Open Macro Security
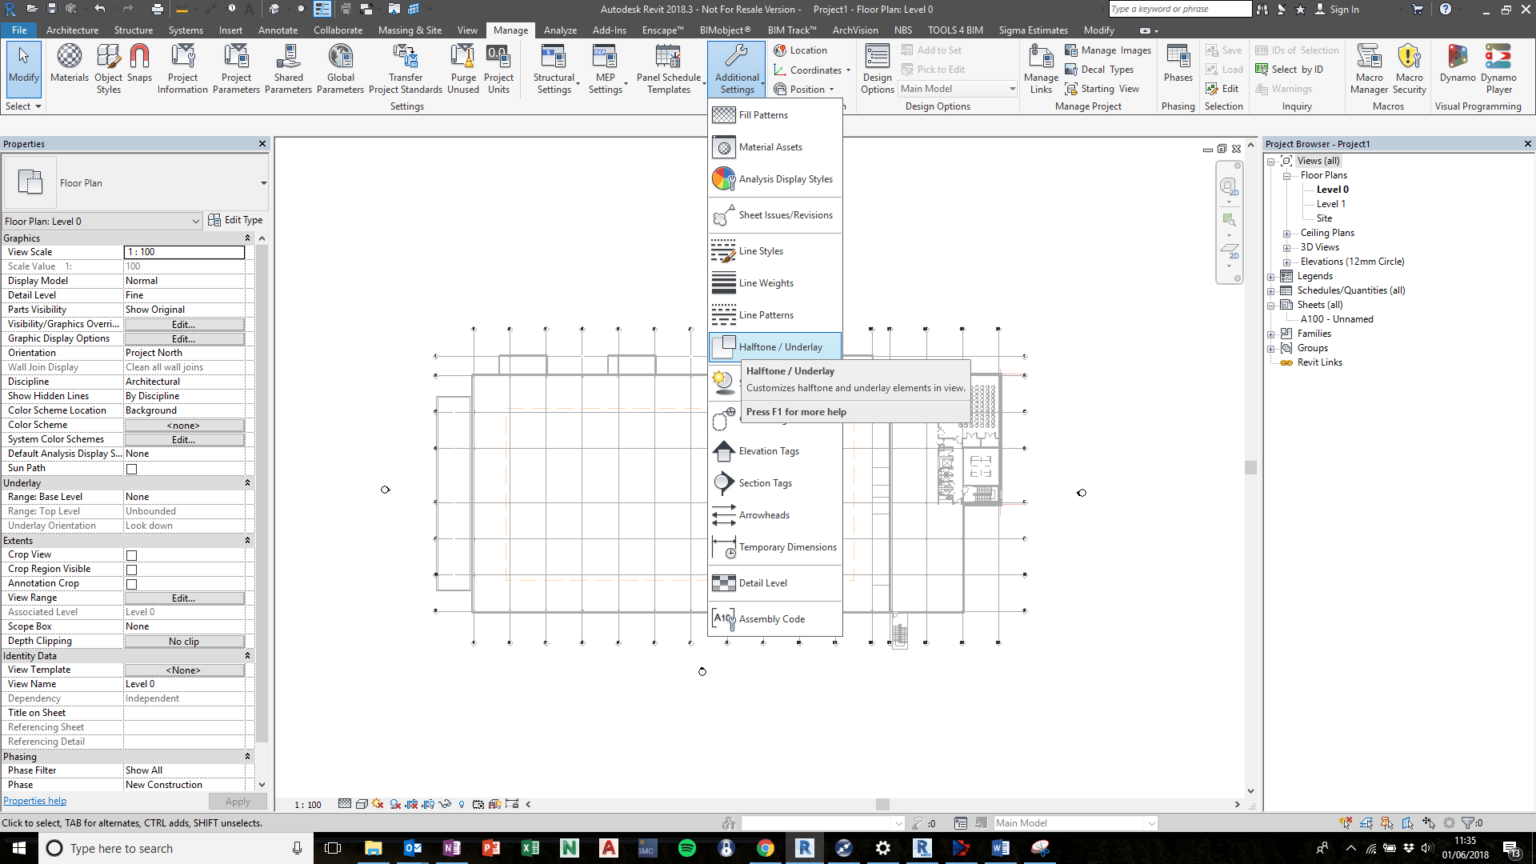Image resolution: width=1536 pixels, height=864 pixels. click(x=1409, y=68)
